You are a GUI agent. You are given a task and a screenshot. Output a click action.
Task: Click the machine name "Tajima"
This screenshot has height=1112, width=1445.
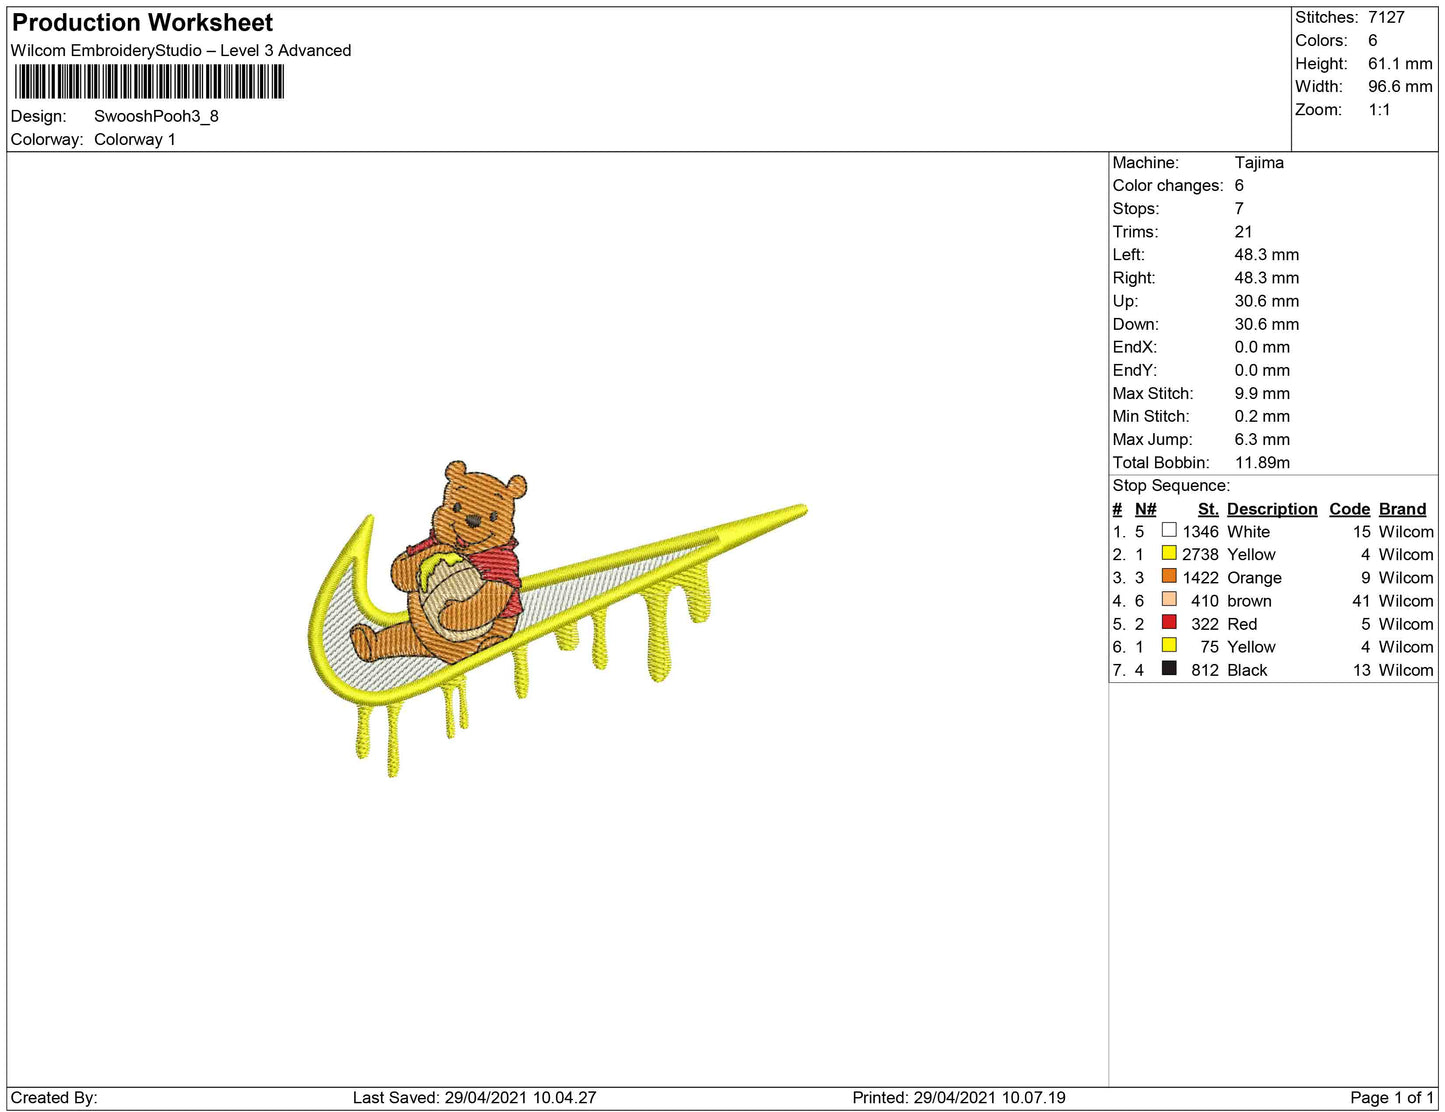tap(1259, 162)
